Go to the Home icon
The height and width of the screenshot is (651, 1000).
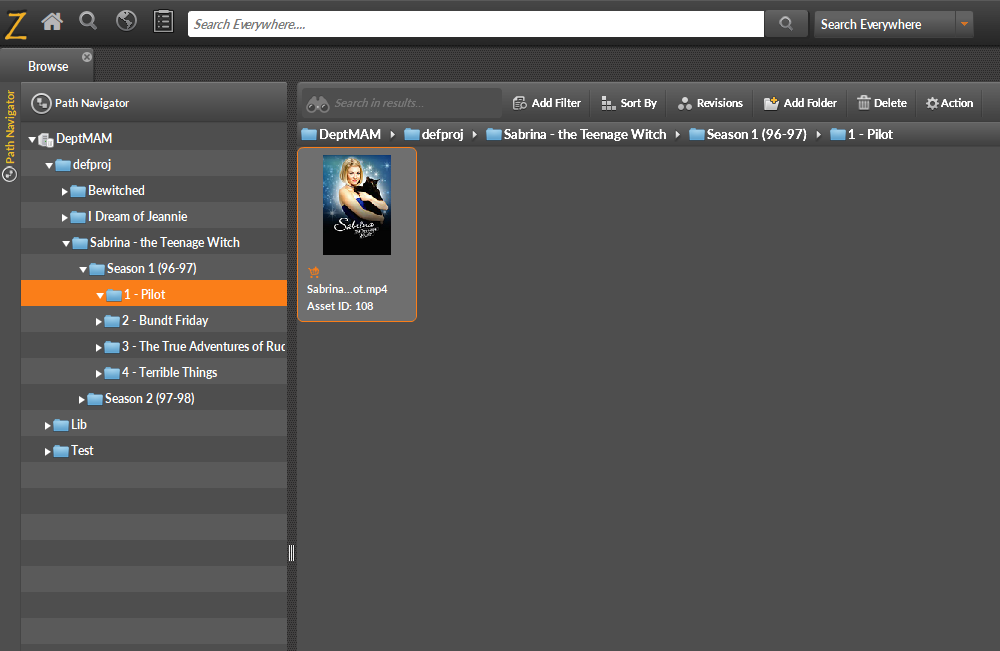(52, 22)
